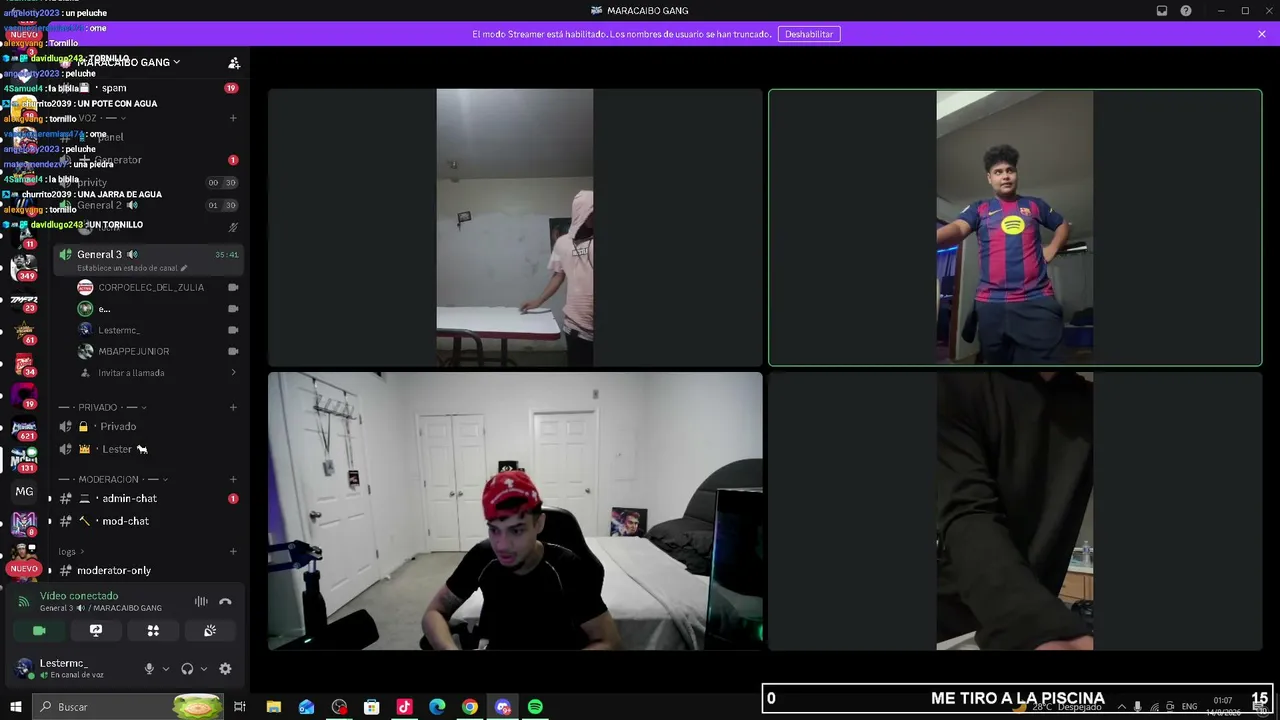Screen dimensions: 1280x720
Task: Deafen audio with the headphones icon
Action: (187, 669)
